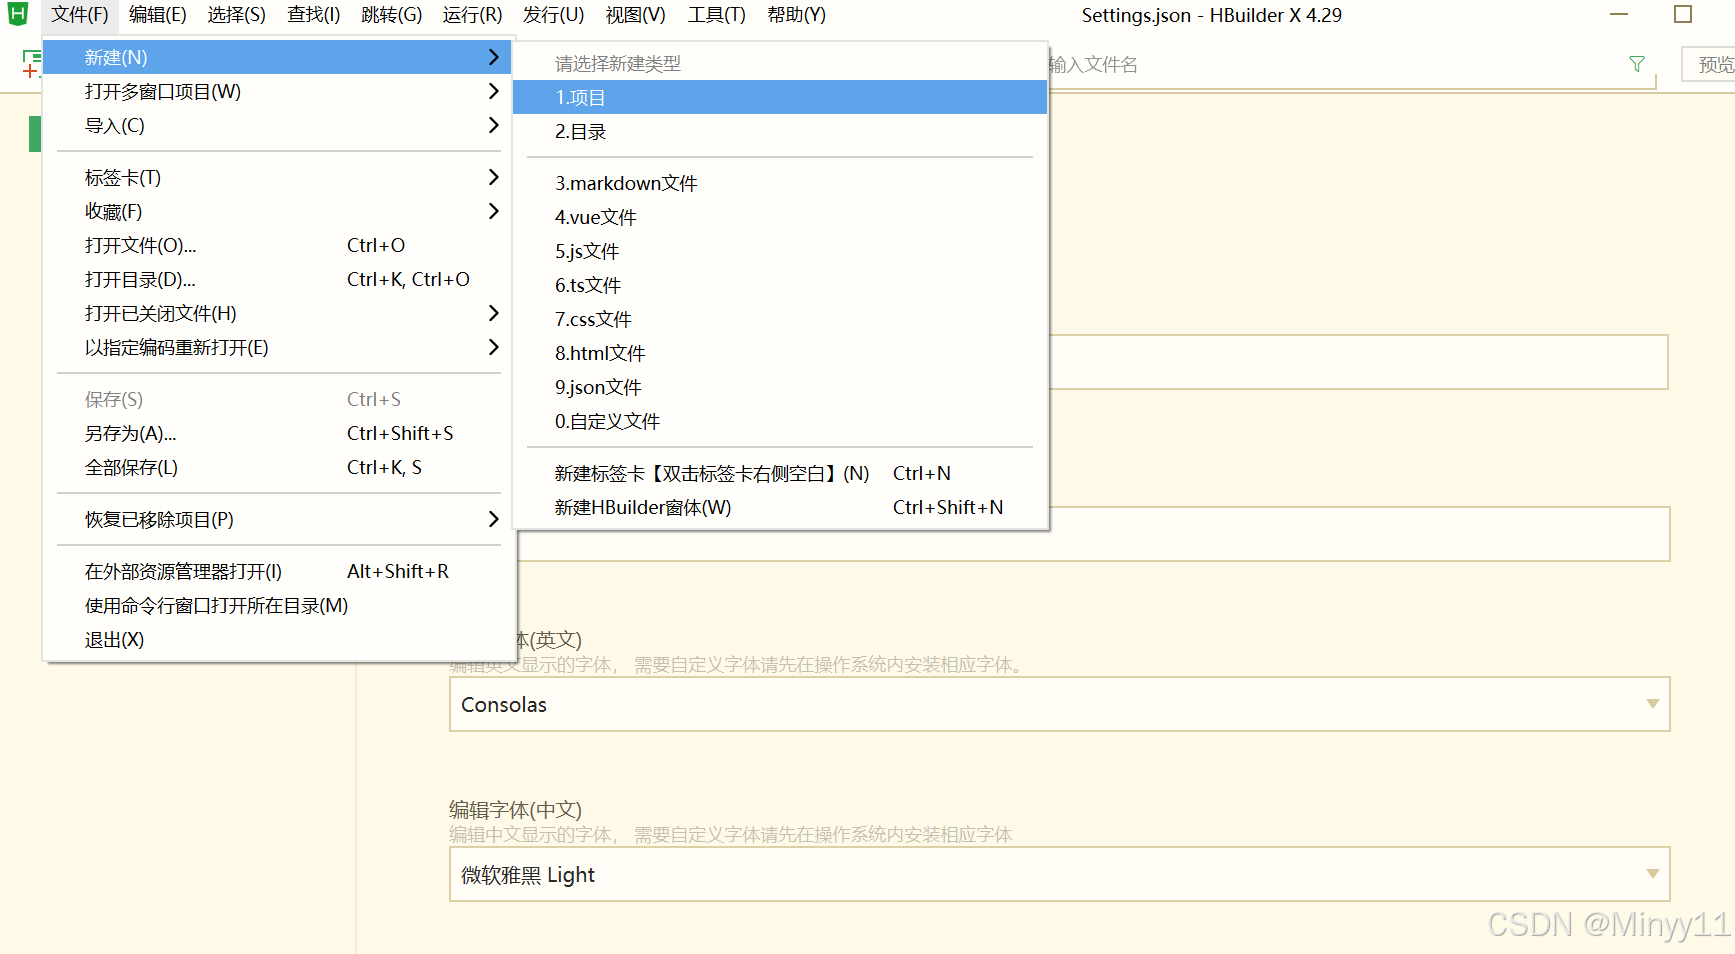Select 退出(X) to quit
The width and height of the screenshot is (1735, 954).
[x=279, y=640]
